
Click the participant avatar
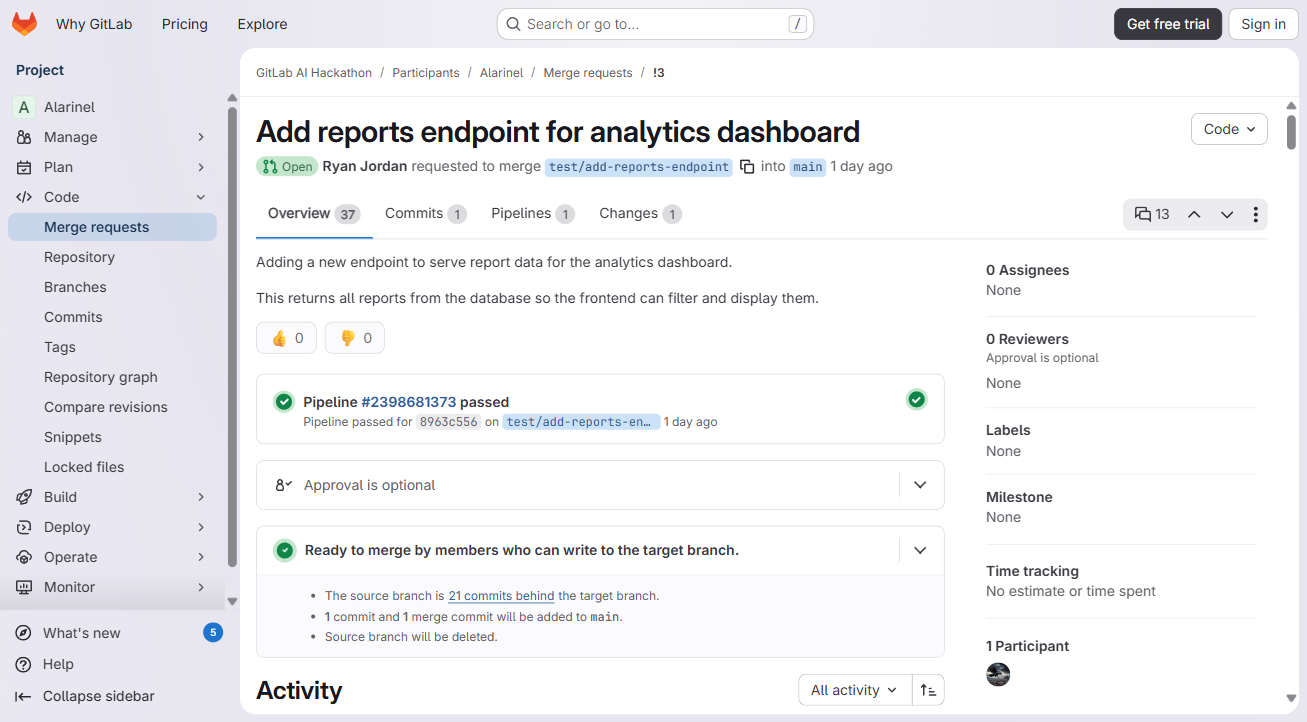click(x=998, y=674)
